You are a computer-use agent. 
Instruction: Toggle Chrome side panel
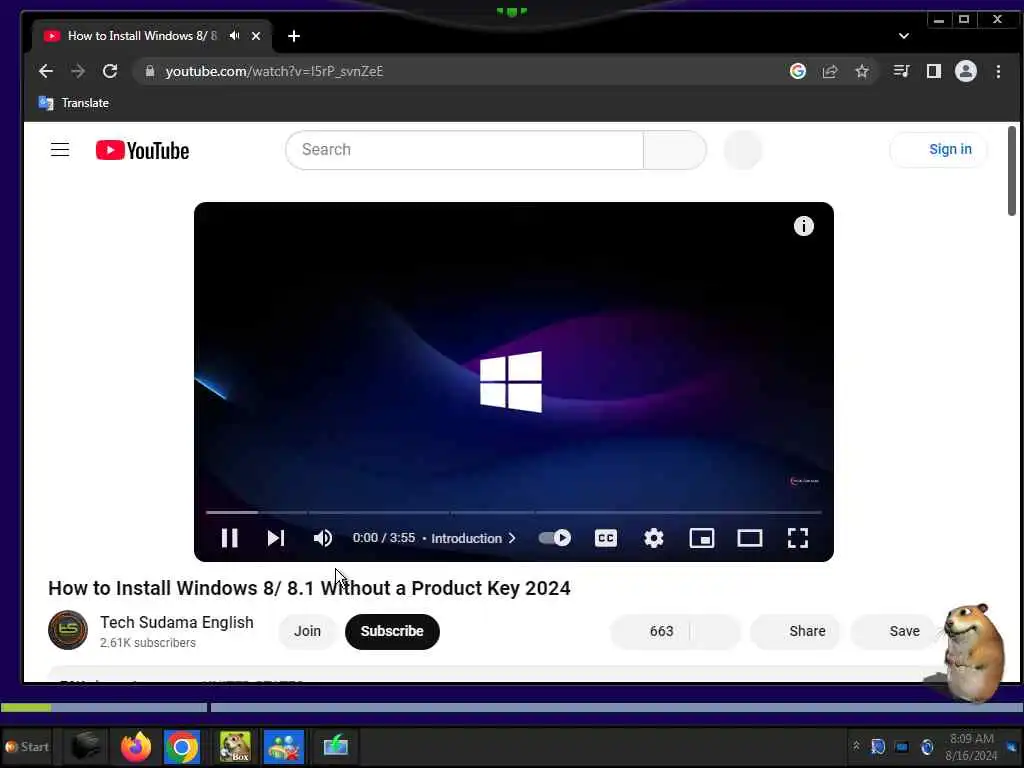click(934, 71)
